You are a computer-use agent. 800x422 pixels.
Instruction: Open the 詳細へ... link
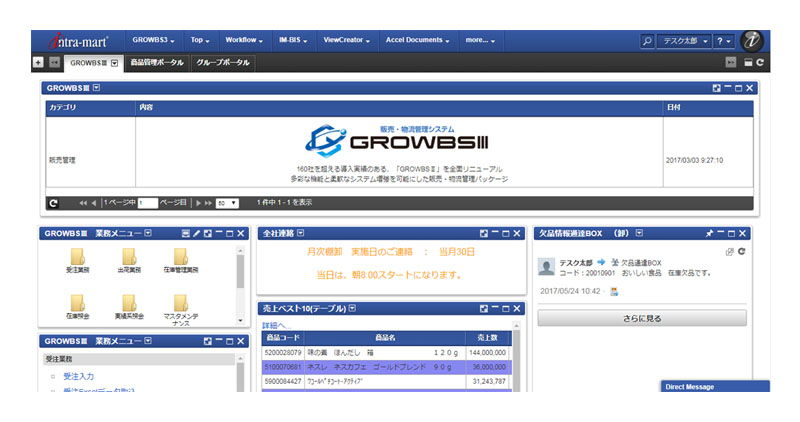click(276, 326)
